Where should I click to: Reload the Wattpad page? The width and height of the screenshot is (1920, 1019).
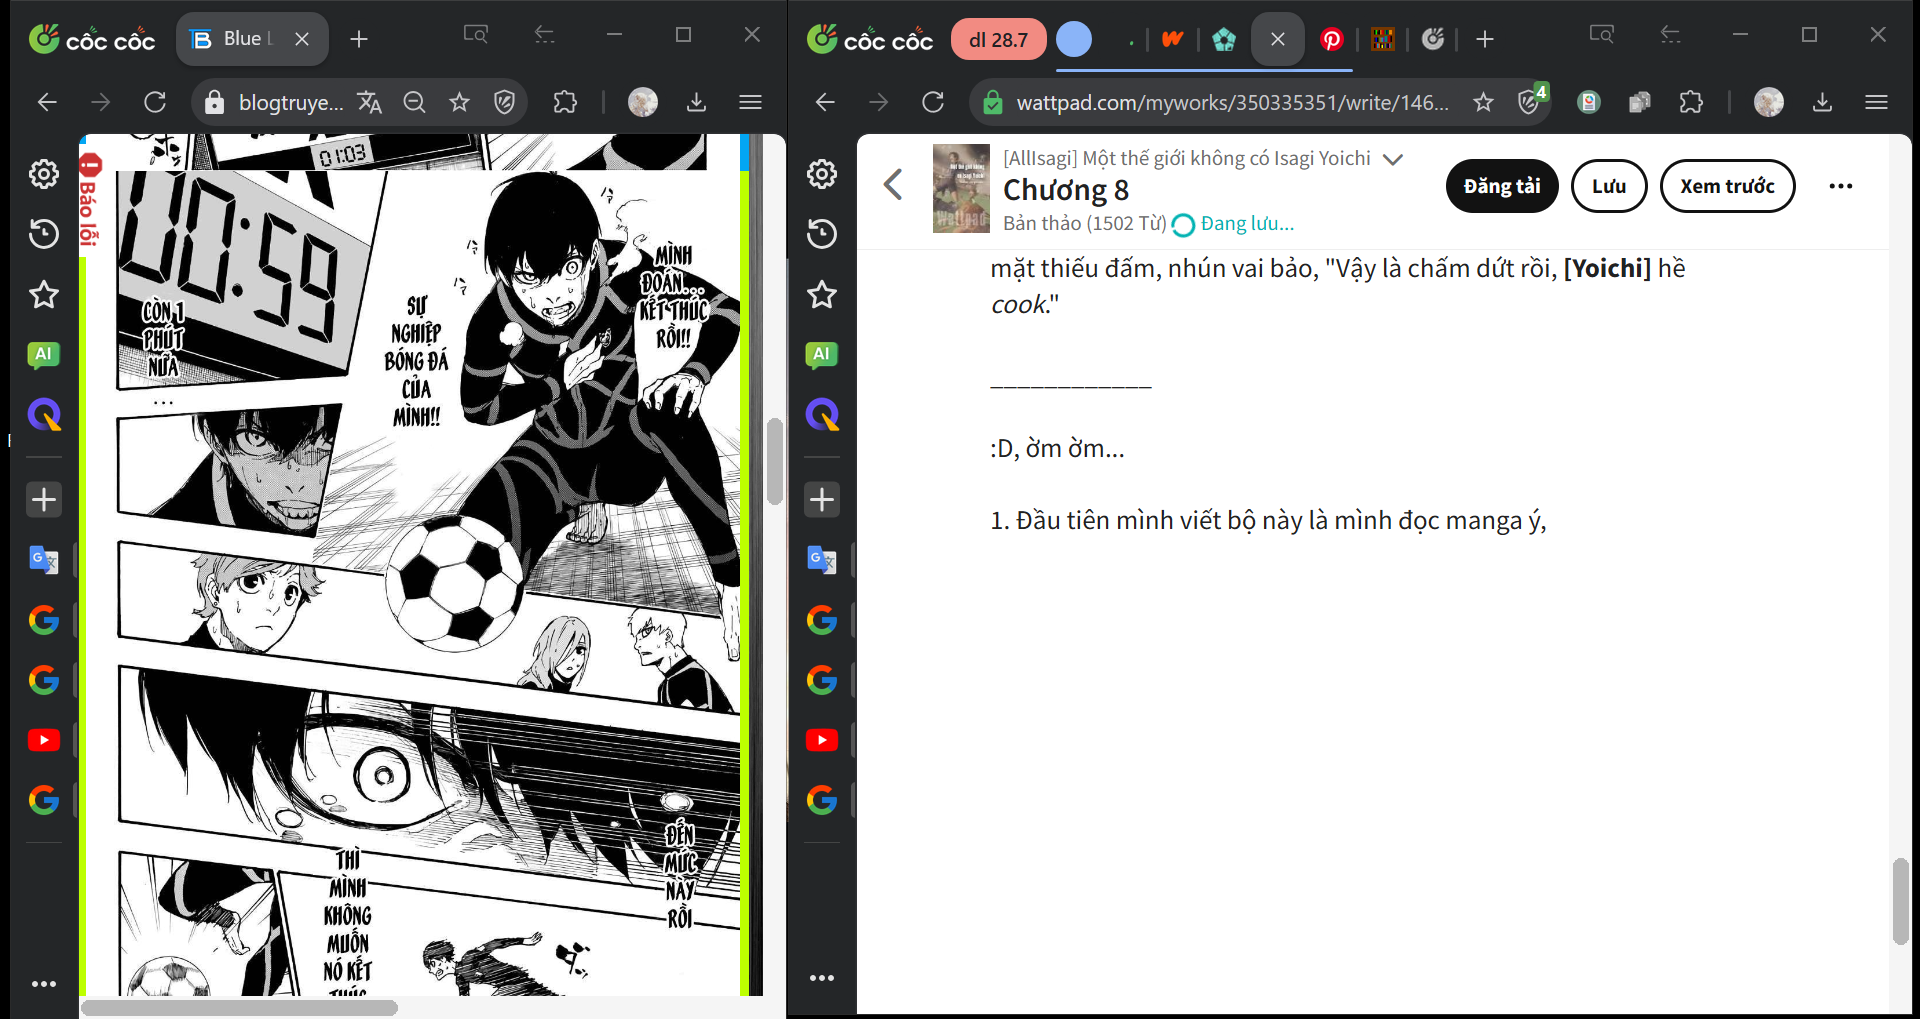coord(933,102)
